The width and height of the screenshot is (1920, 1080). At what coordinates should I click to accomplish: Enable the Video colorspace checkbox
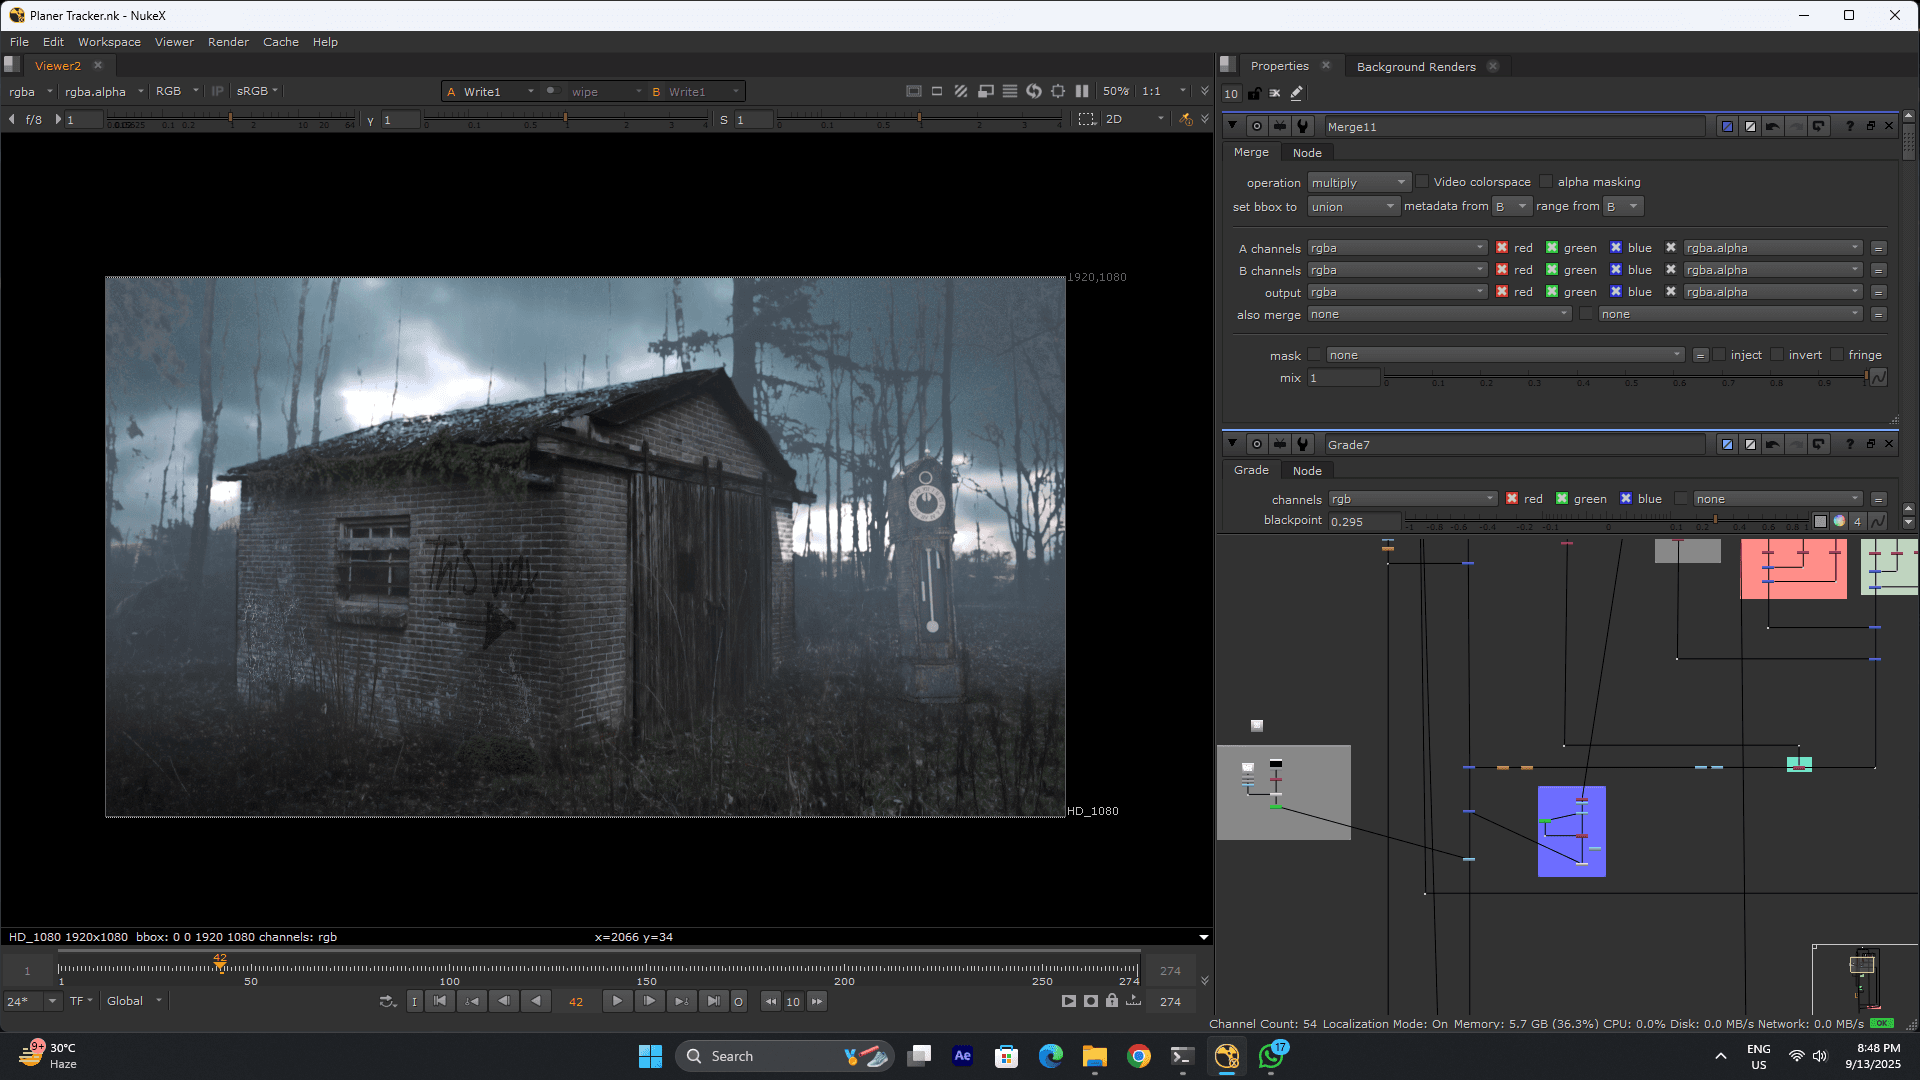(1422, 182)
